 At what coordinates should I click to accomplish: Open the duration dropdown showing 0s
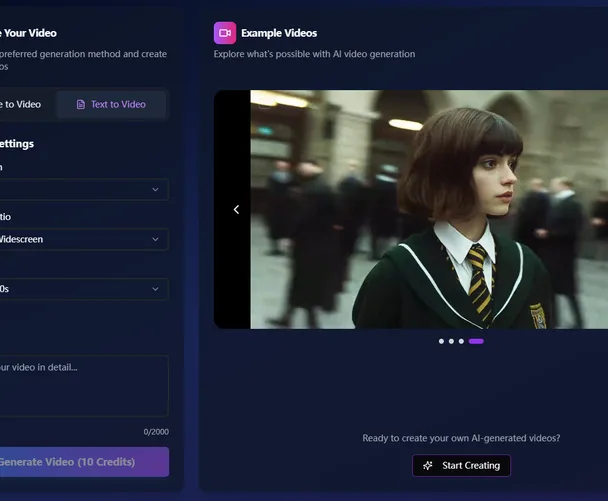coord(84,289)
